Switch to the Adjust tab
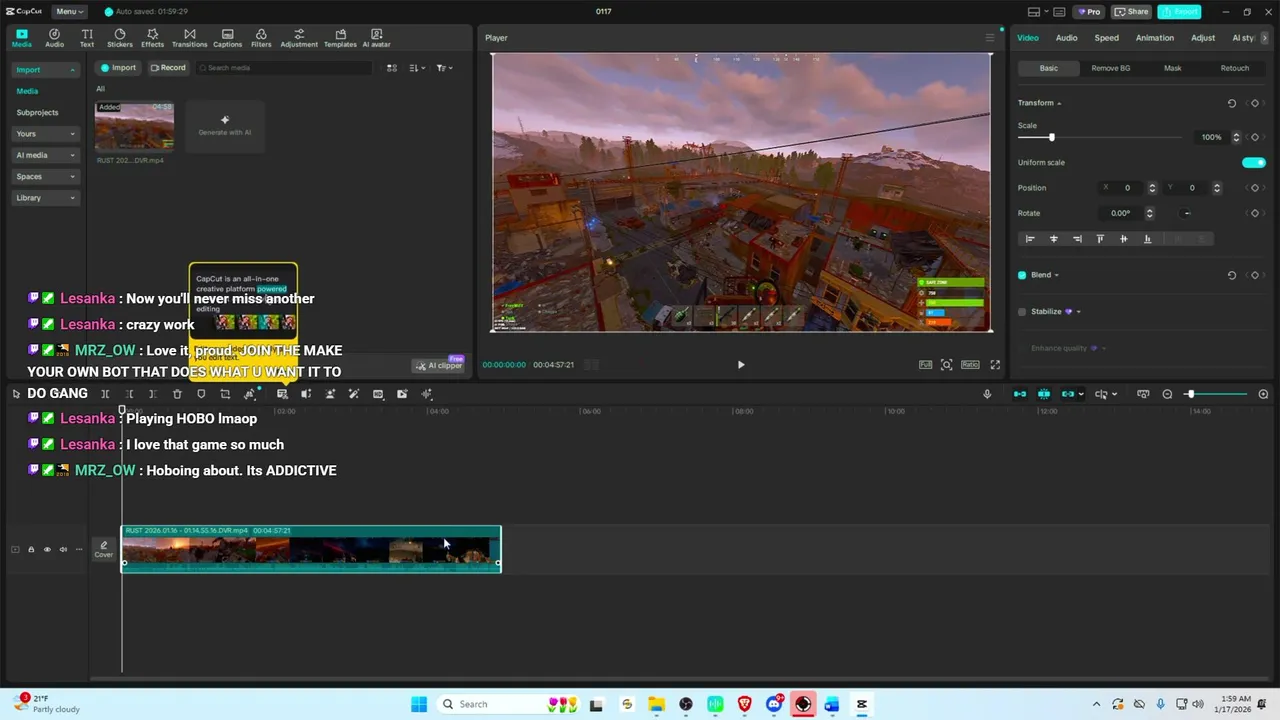This screenshot has height=720, width=1280. [1203, 38]
